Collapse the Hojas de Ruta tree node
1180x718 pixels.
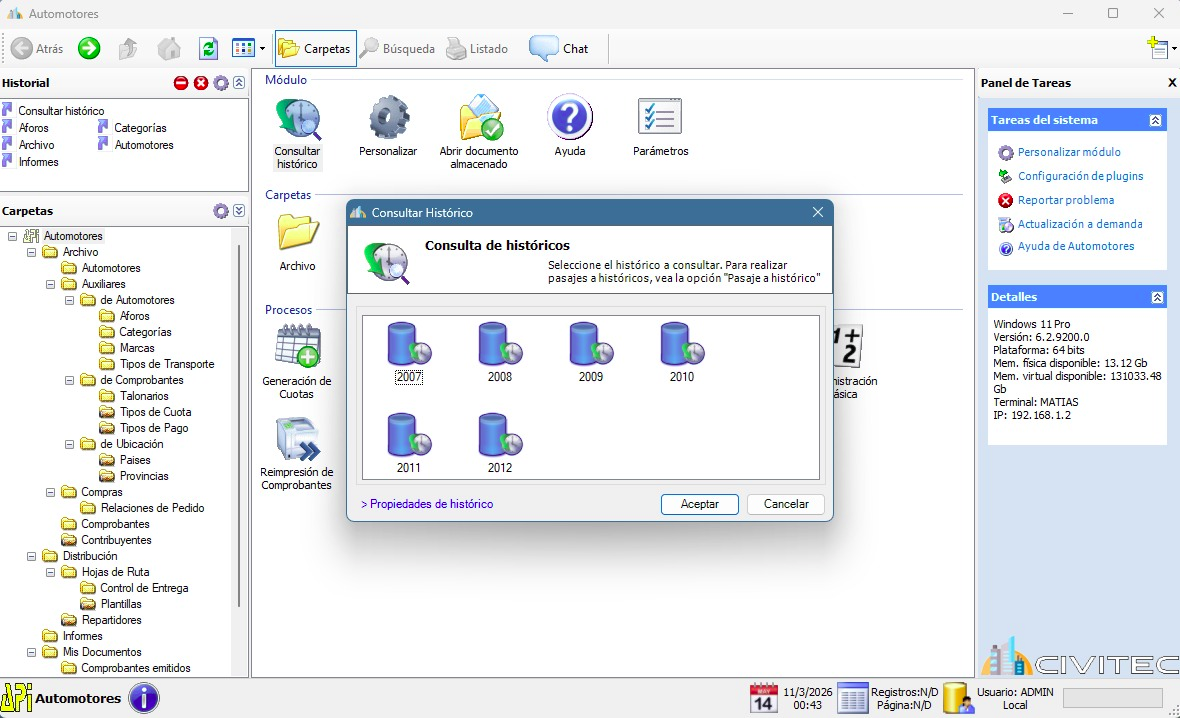click(x=50, y=572)
